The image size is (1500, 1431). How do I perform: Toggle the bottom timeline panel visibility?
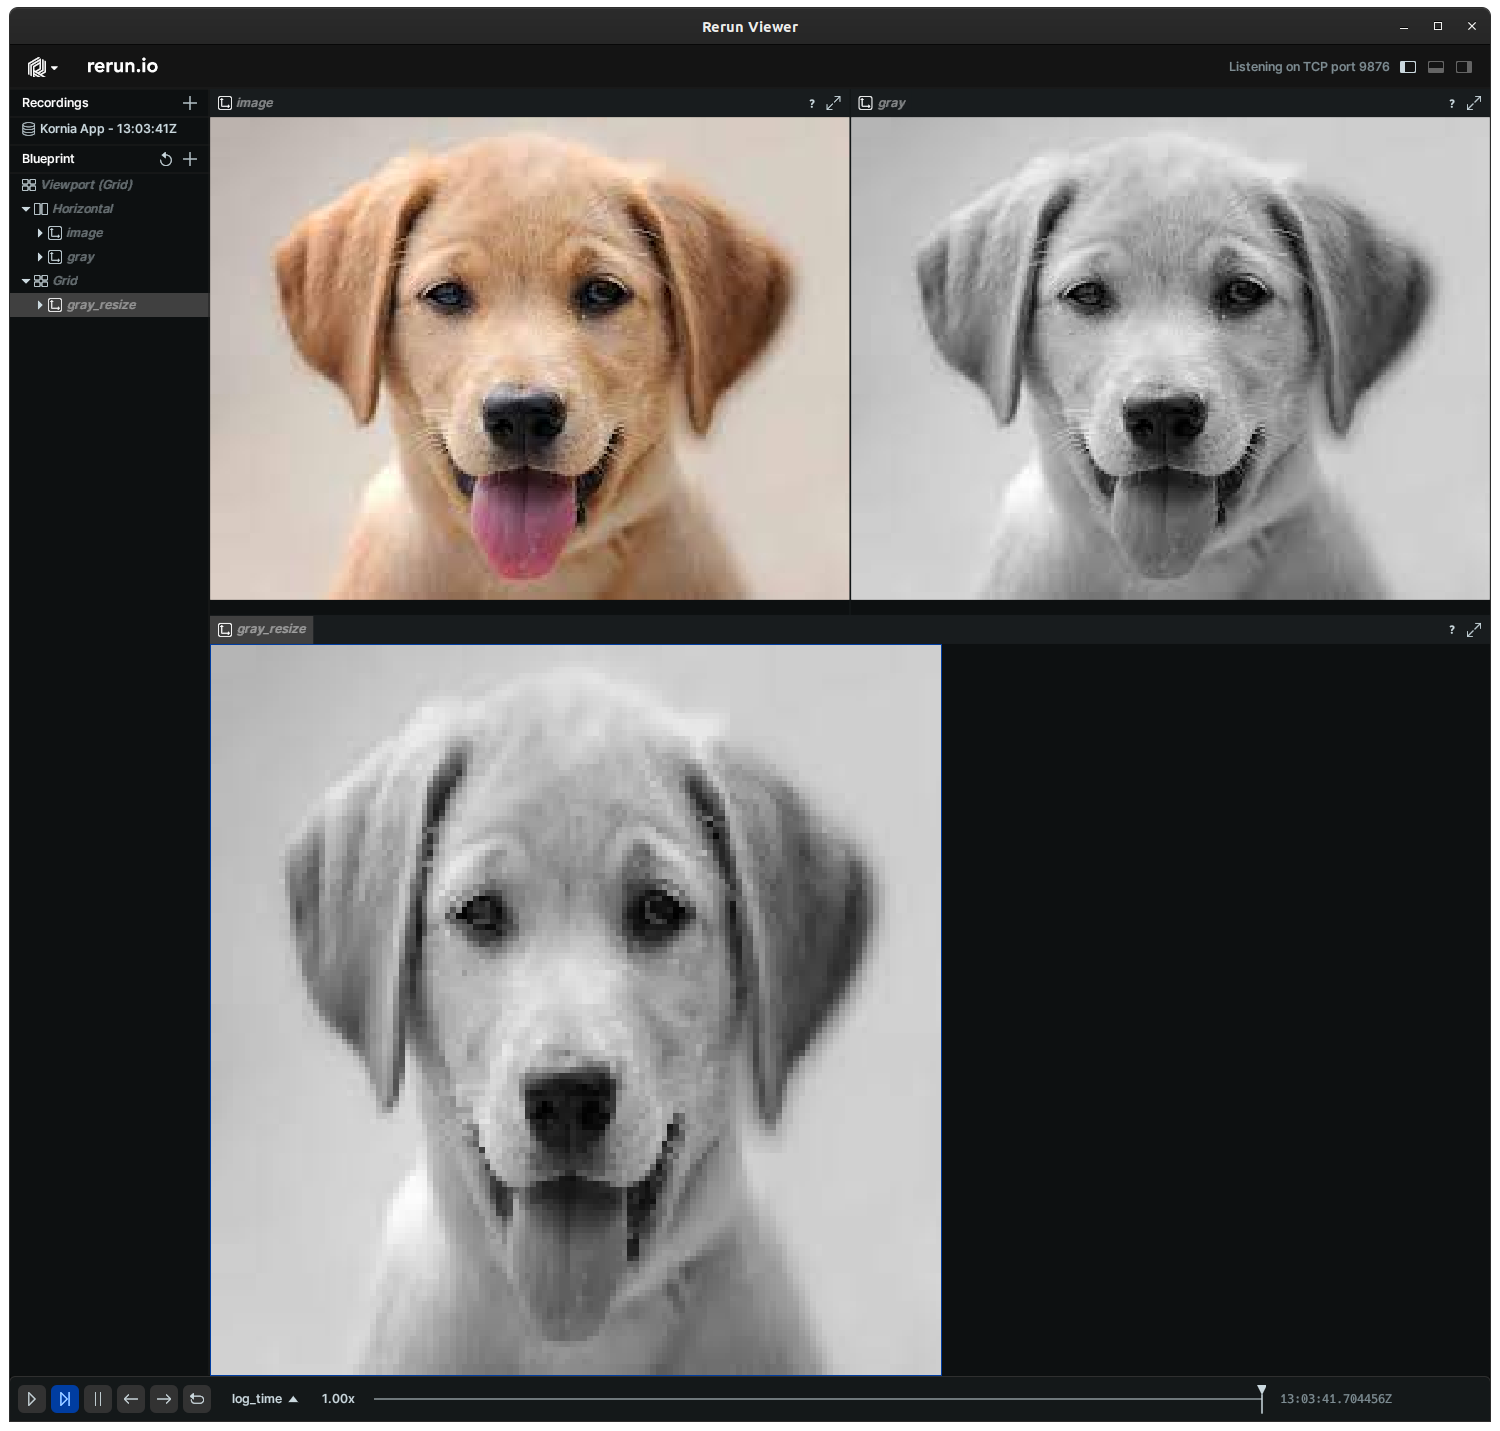1437,66
